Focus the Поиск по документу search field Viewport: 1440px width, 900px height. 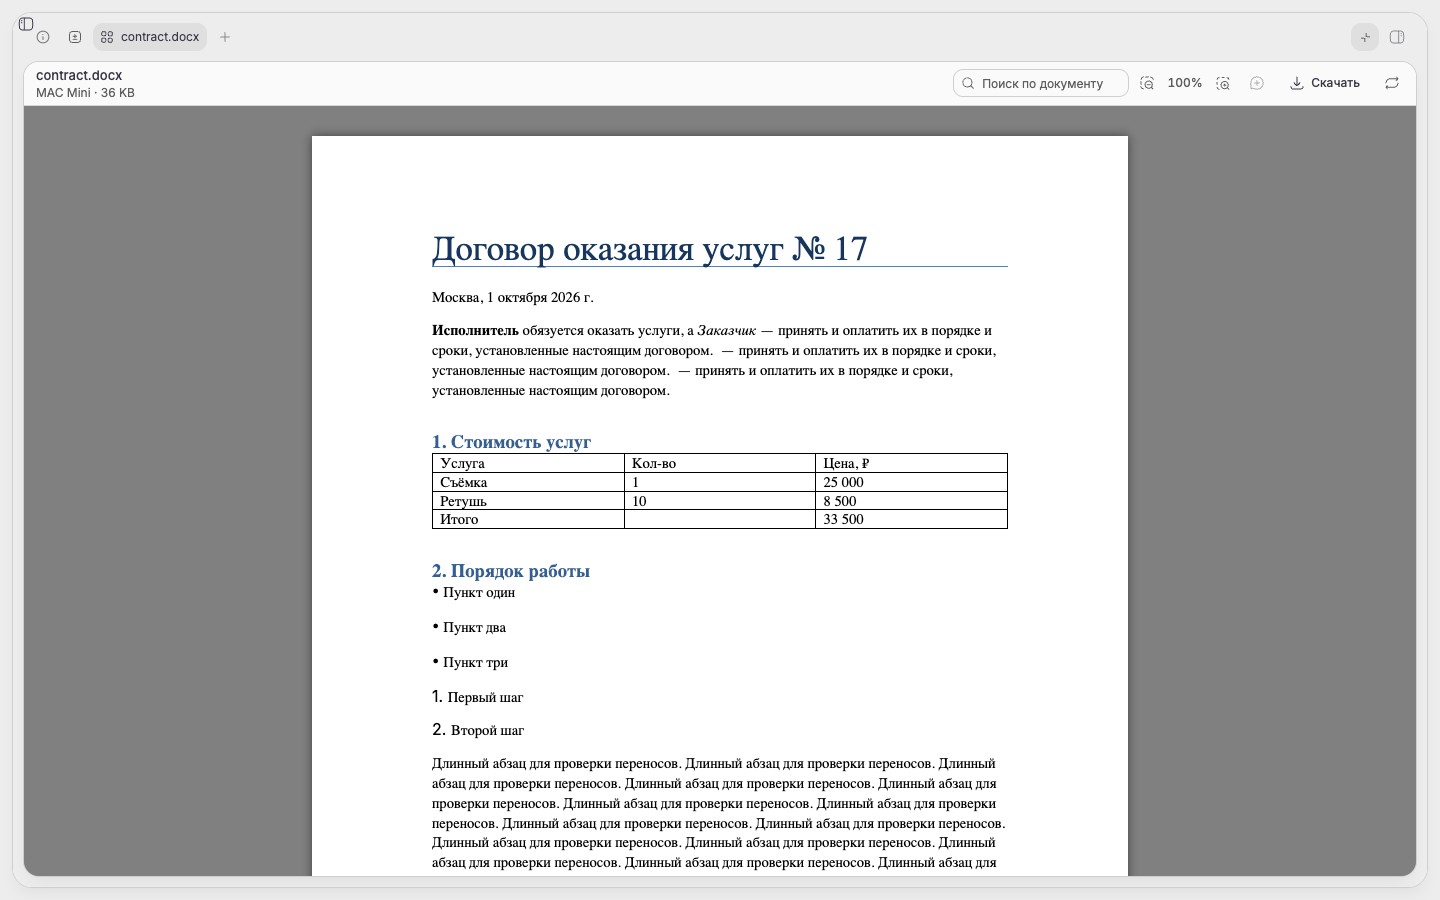pyautogui.click(x=1041, y=83)
